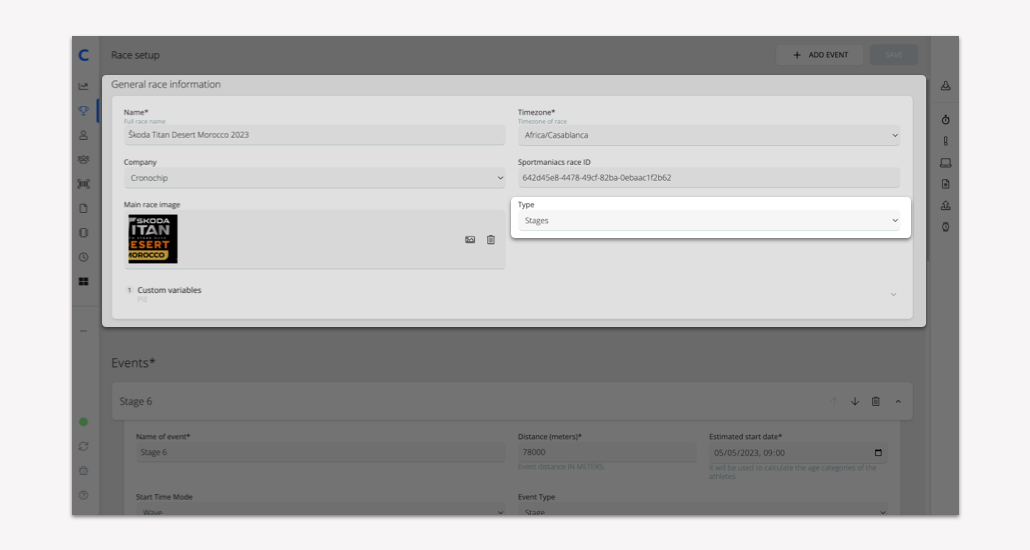
Task: Click the Distance meters field showing 78000
Action: click(607, 452)
